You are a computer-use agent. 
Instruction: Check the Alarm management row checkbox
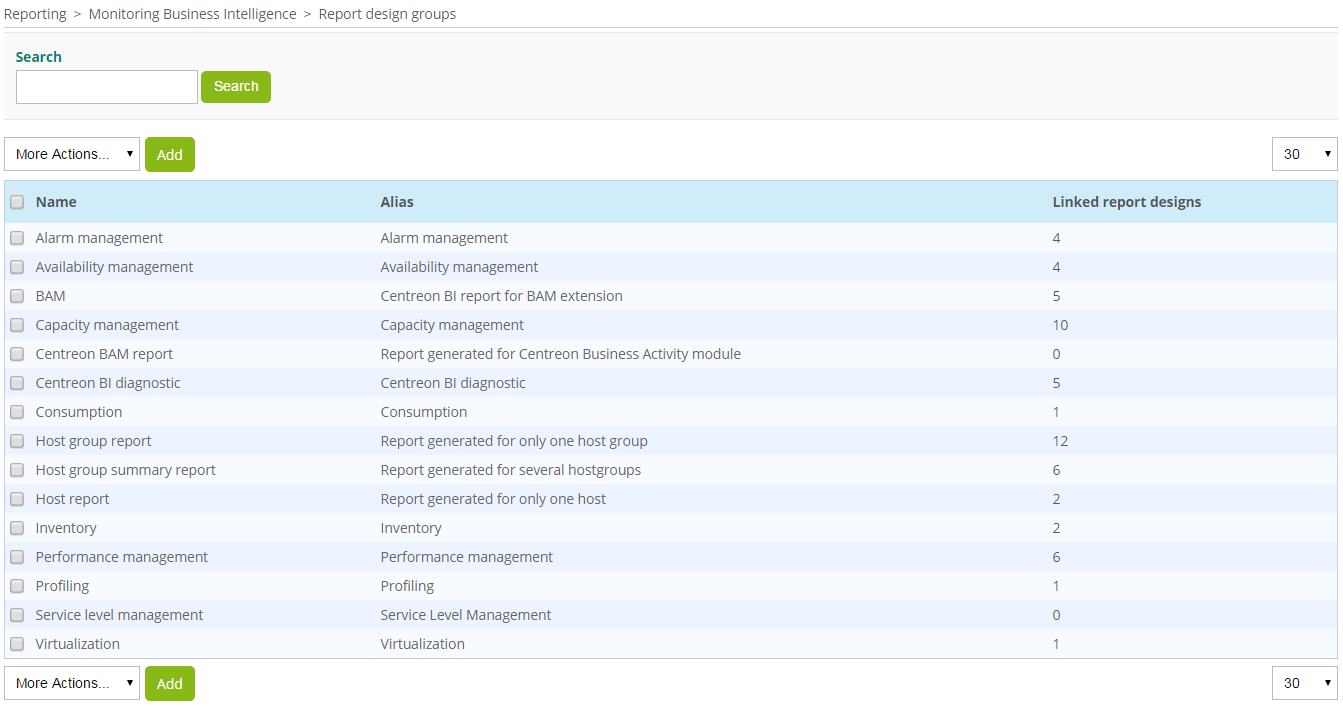tap(16, 237)
